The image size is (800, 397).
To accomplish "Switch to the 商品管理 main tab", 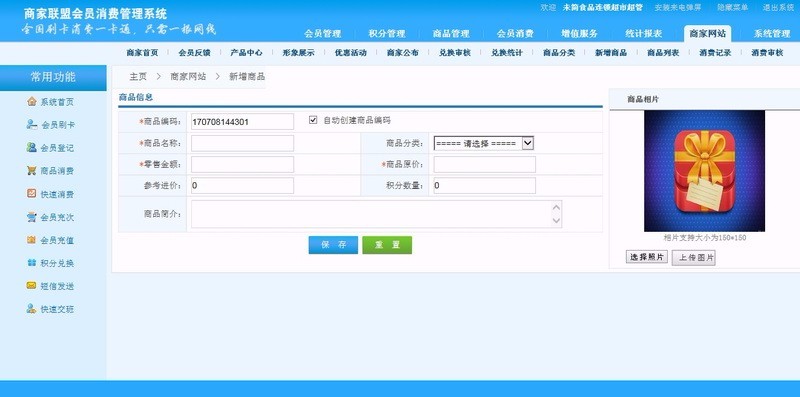I will pyautogui.click(x=451, y=34).
